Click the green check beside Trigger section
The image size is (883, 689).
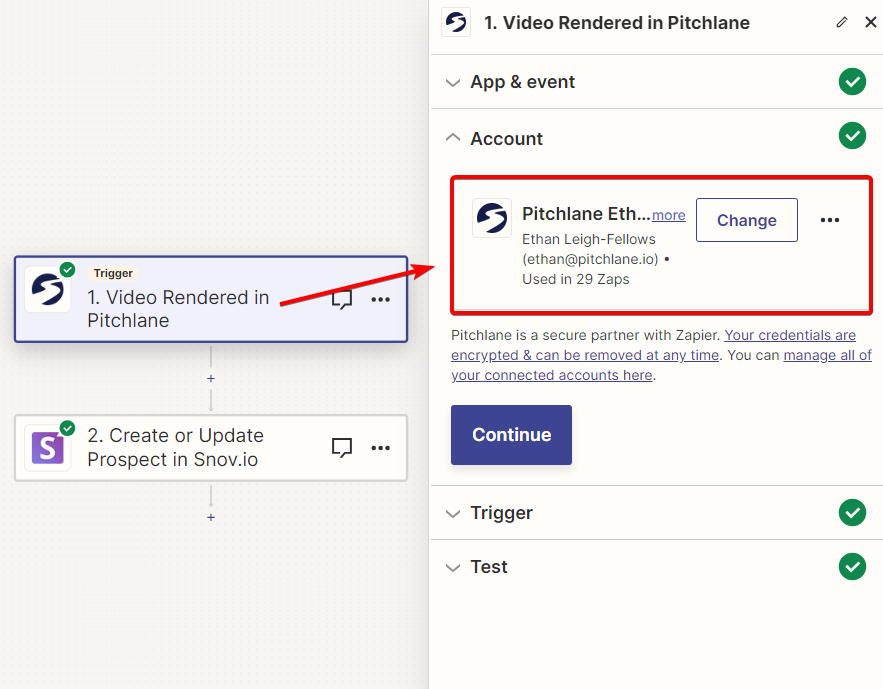pyautogui.click(x=852, y=513)
